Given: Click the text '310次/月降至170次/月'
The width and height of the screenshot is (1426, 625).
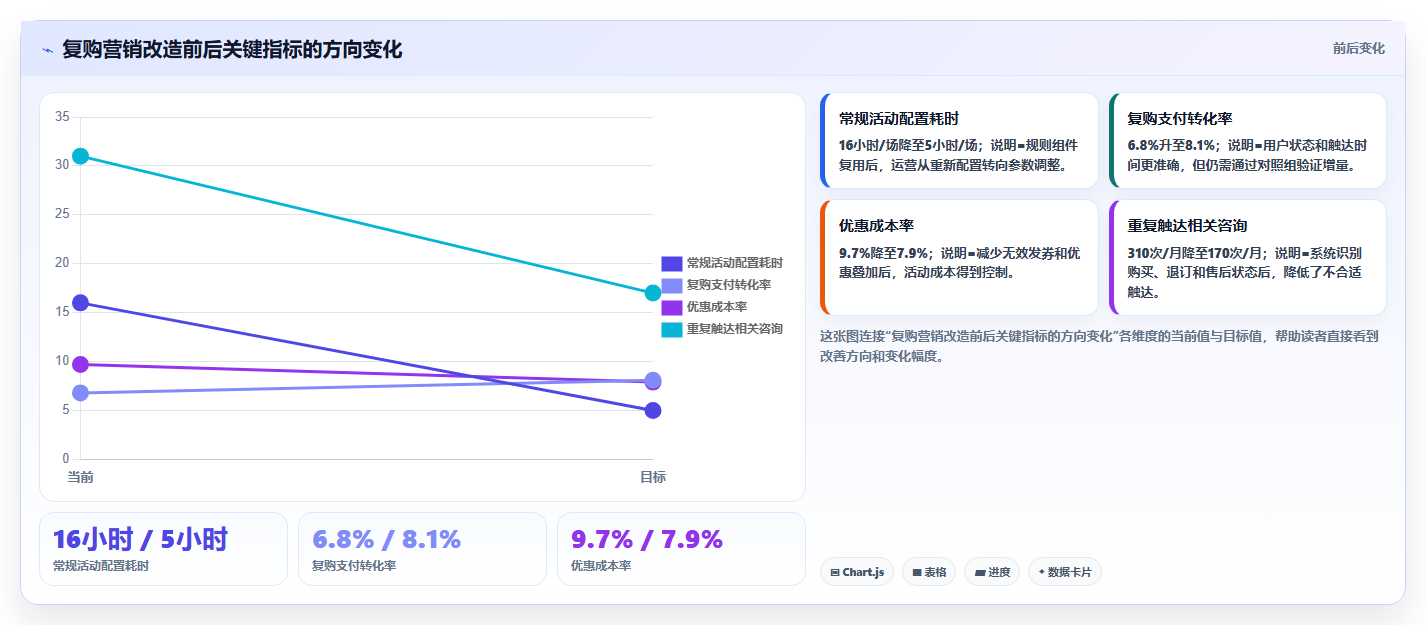Looking at the screenshot, I should point(1193,253).
